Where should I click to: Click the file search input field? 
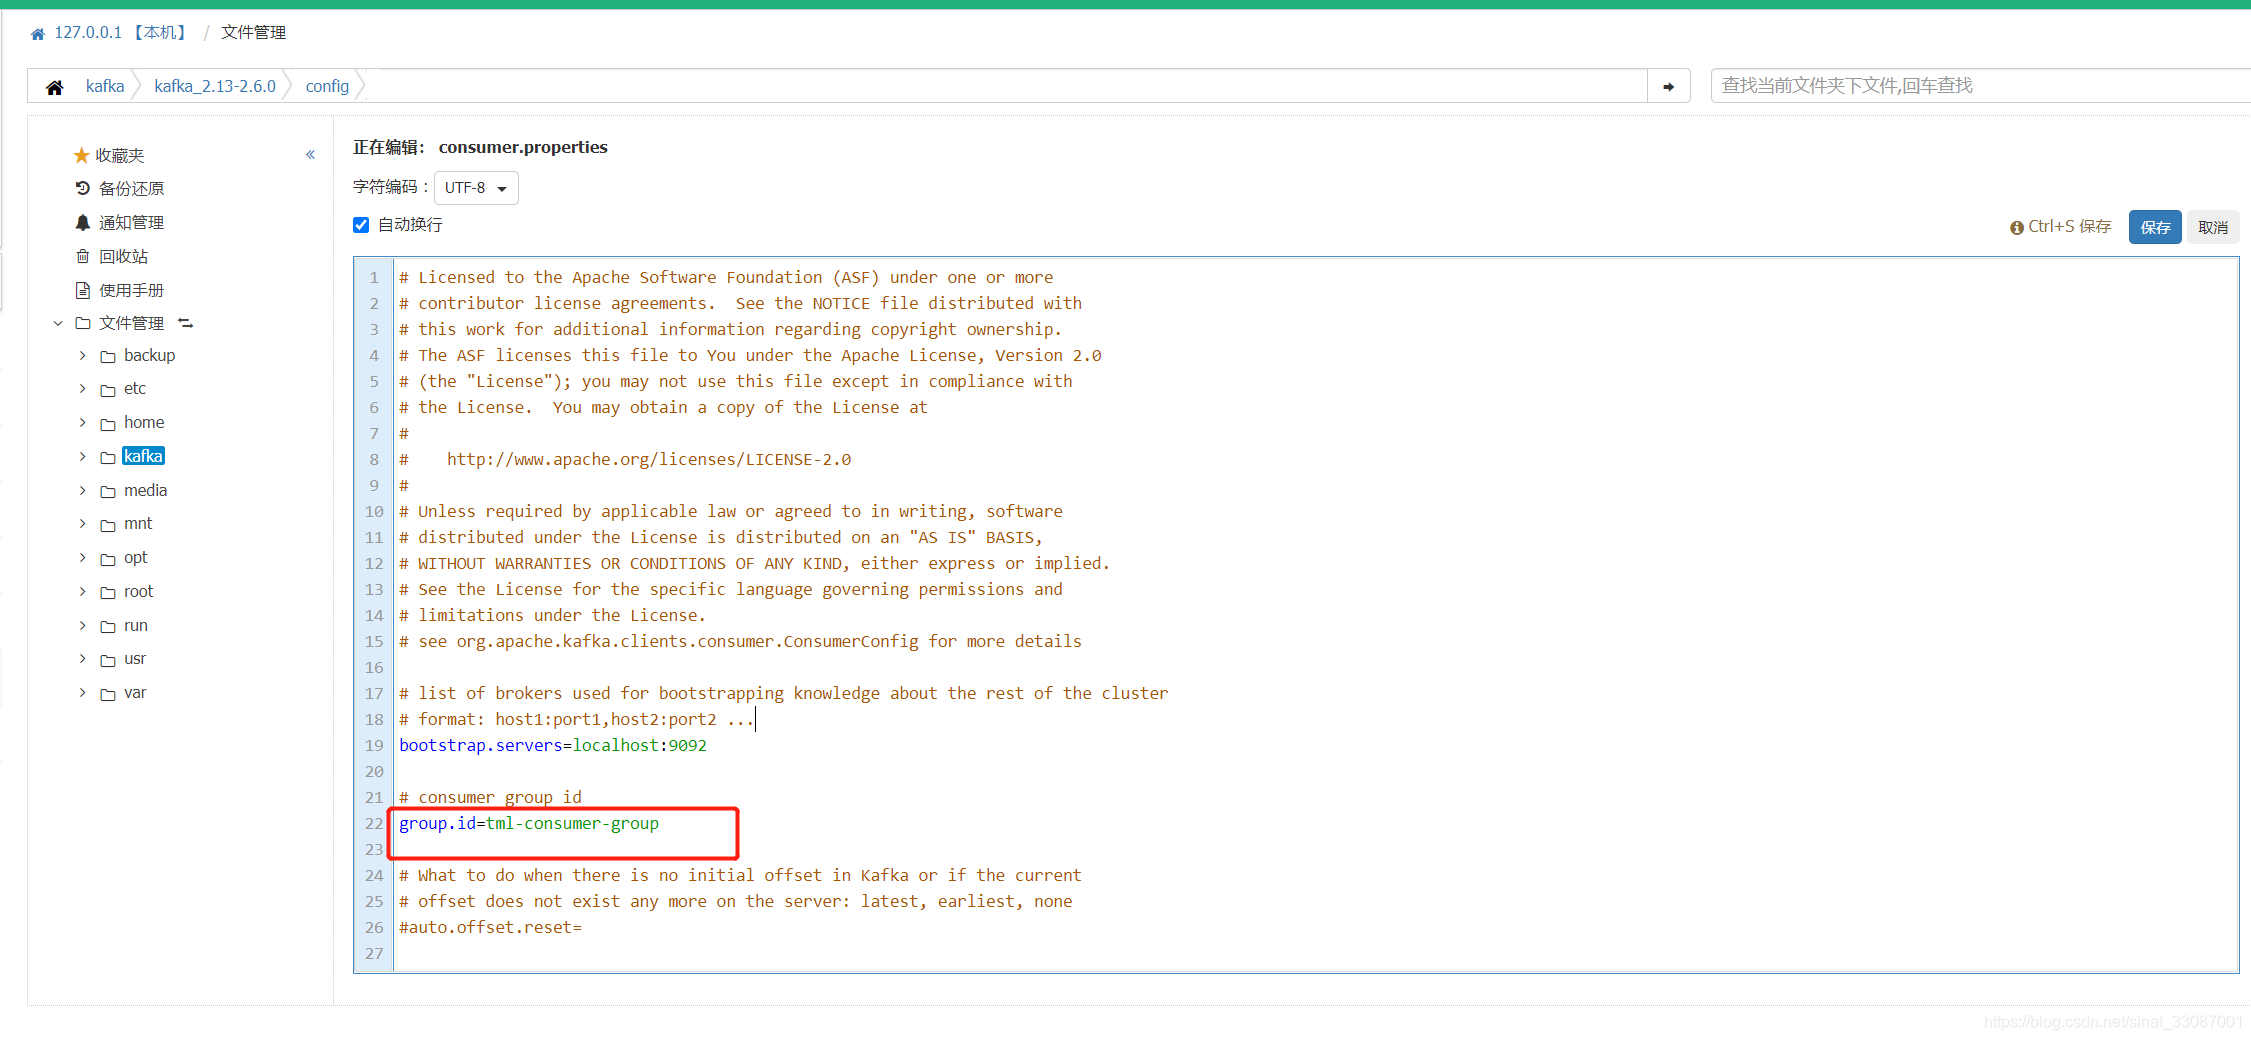coord(1980,86)
